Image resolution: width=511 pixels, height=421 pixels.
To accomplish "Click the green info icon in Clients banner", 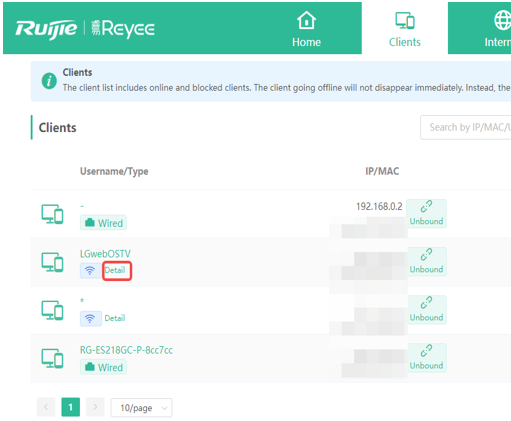I will pos(49,81).
